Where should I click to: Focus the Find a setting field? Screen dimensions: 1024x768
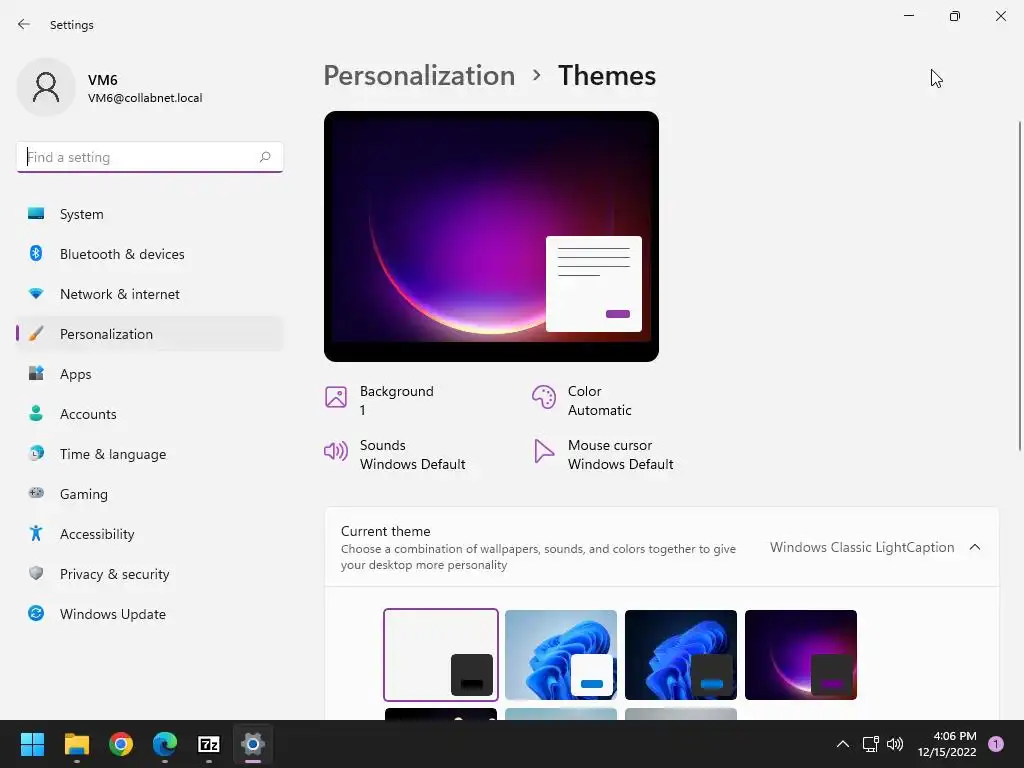click(x=150, y=157)
